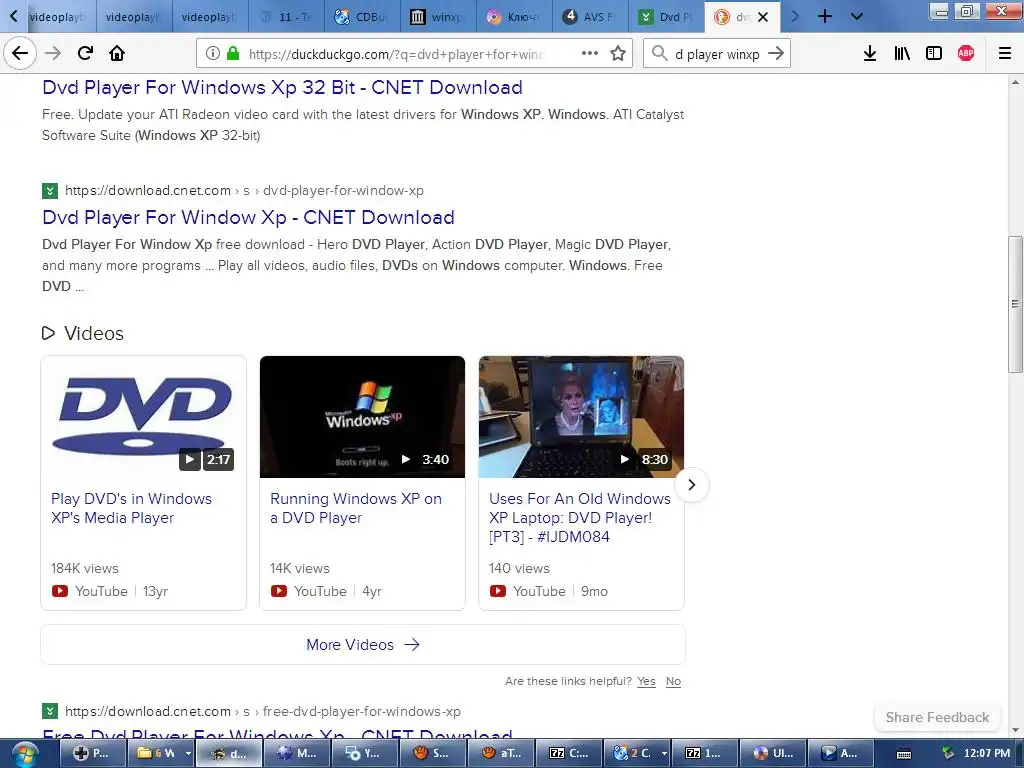
Task: Click the green padlock security icon
Action: [232, 54]
